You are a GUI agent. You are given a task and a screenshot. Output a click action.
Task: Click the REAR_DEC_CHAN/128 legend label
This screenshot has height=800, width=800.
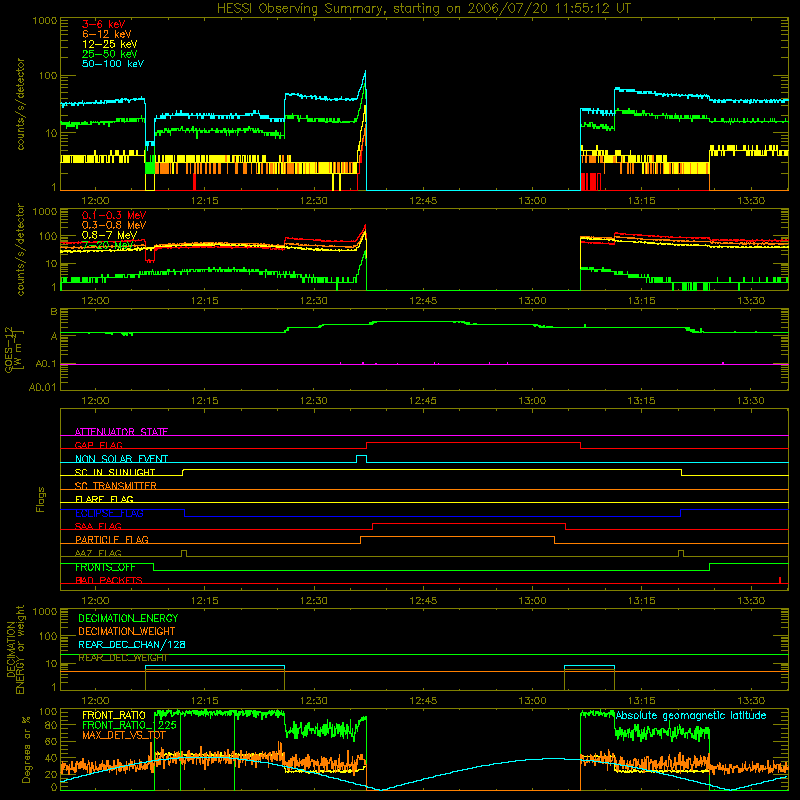(x=132, y=644)
